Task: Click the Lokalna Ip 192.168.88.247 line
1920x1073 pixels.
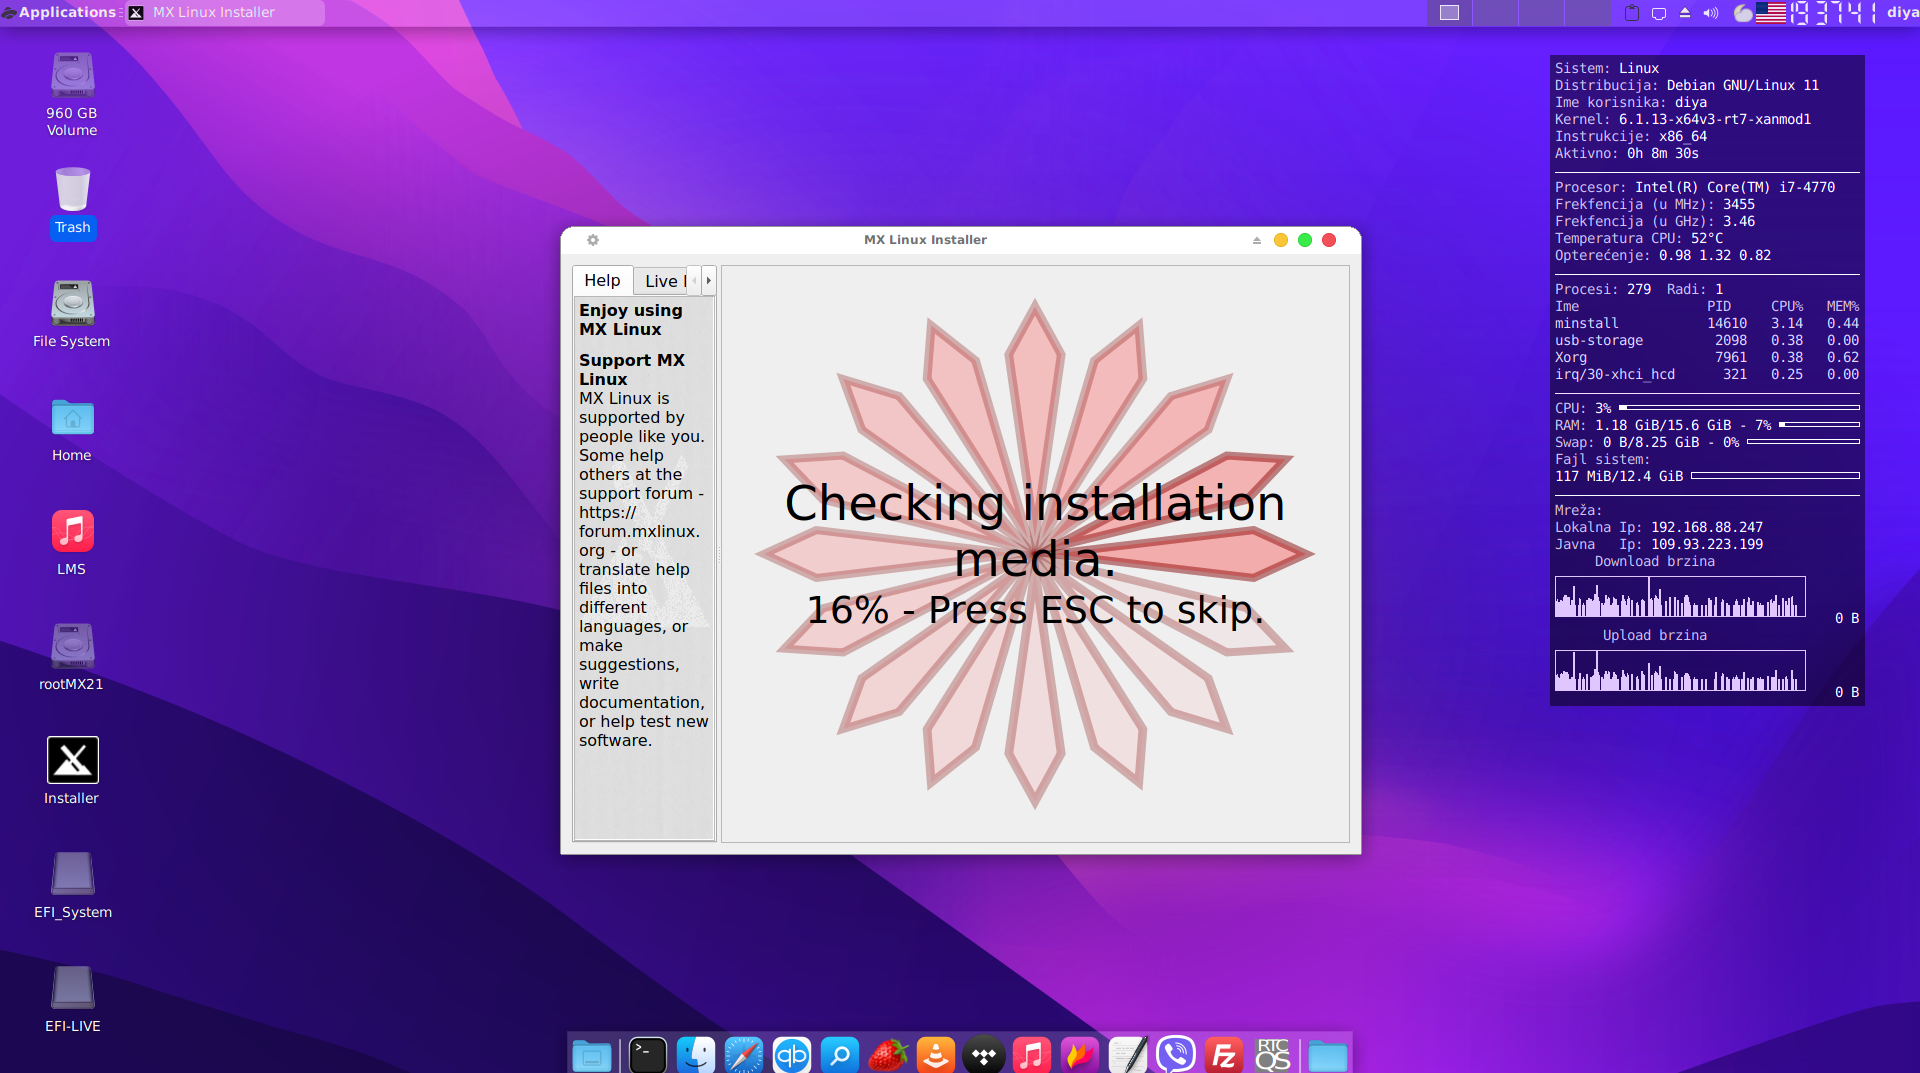Action: (x=1659, y=528)
